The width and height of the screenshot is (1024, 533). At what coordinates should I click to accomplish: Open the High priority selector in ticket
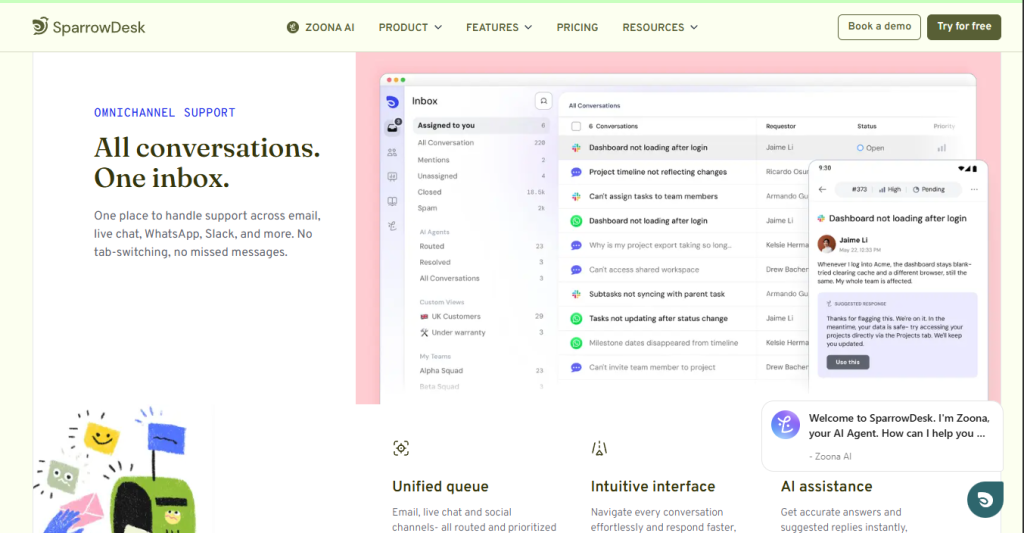coord(889,189)
